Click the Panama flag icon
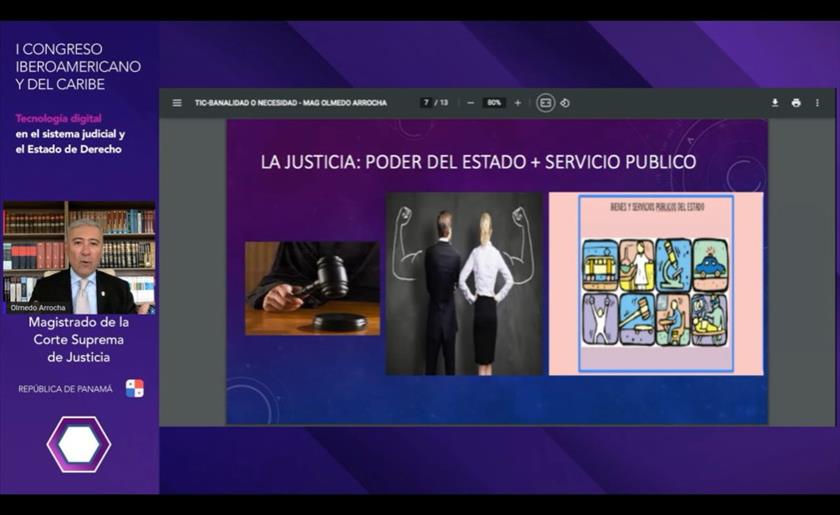Viewport: 840px width, 515px height. [x=134, y=389]
